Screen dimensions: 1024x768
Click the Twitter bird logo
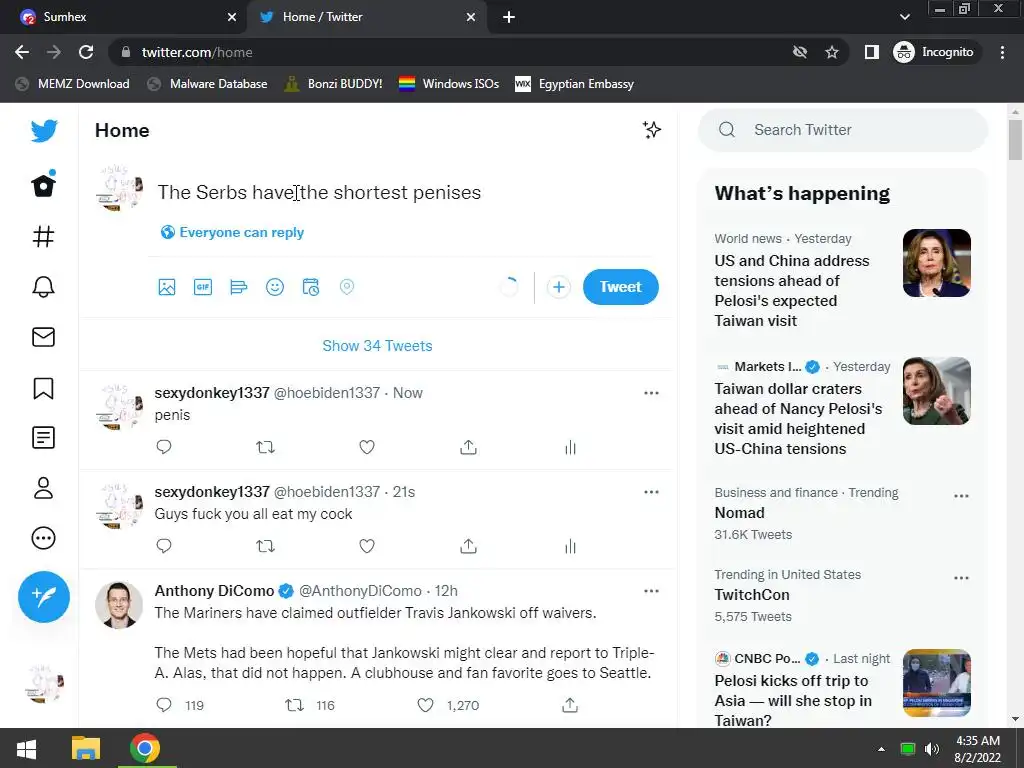click(44, 131)
